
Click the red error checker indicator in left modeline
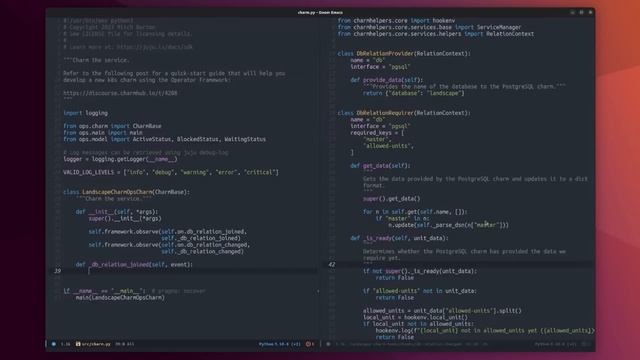[x=310, y=344]
